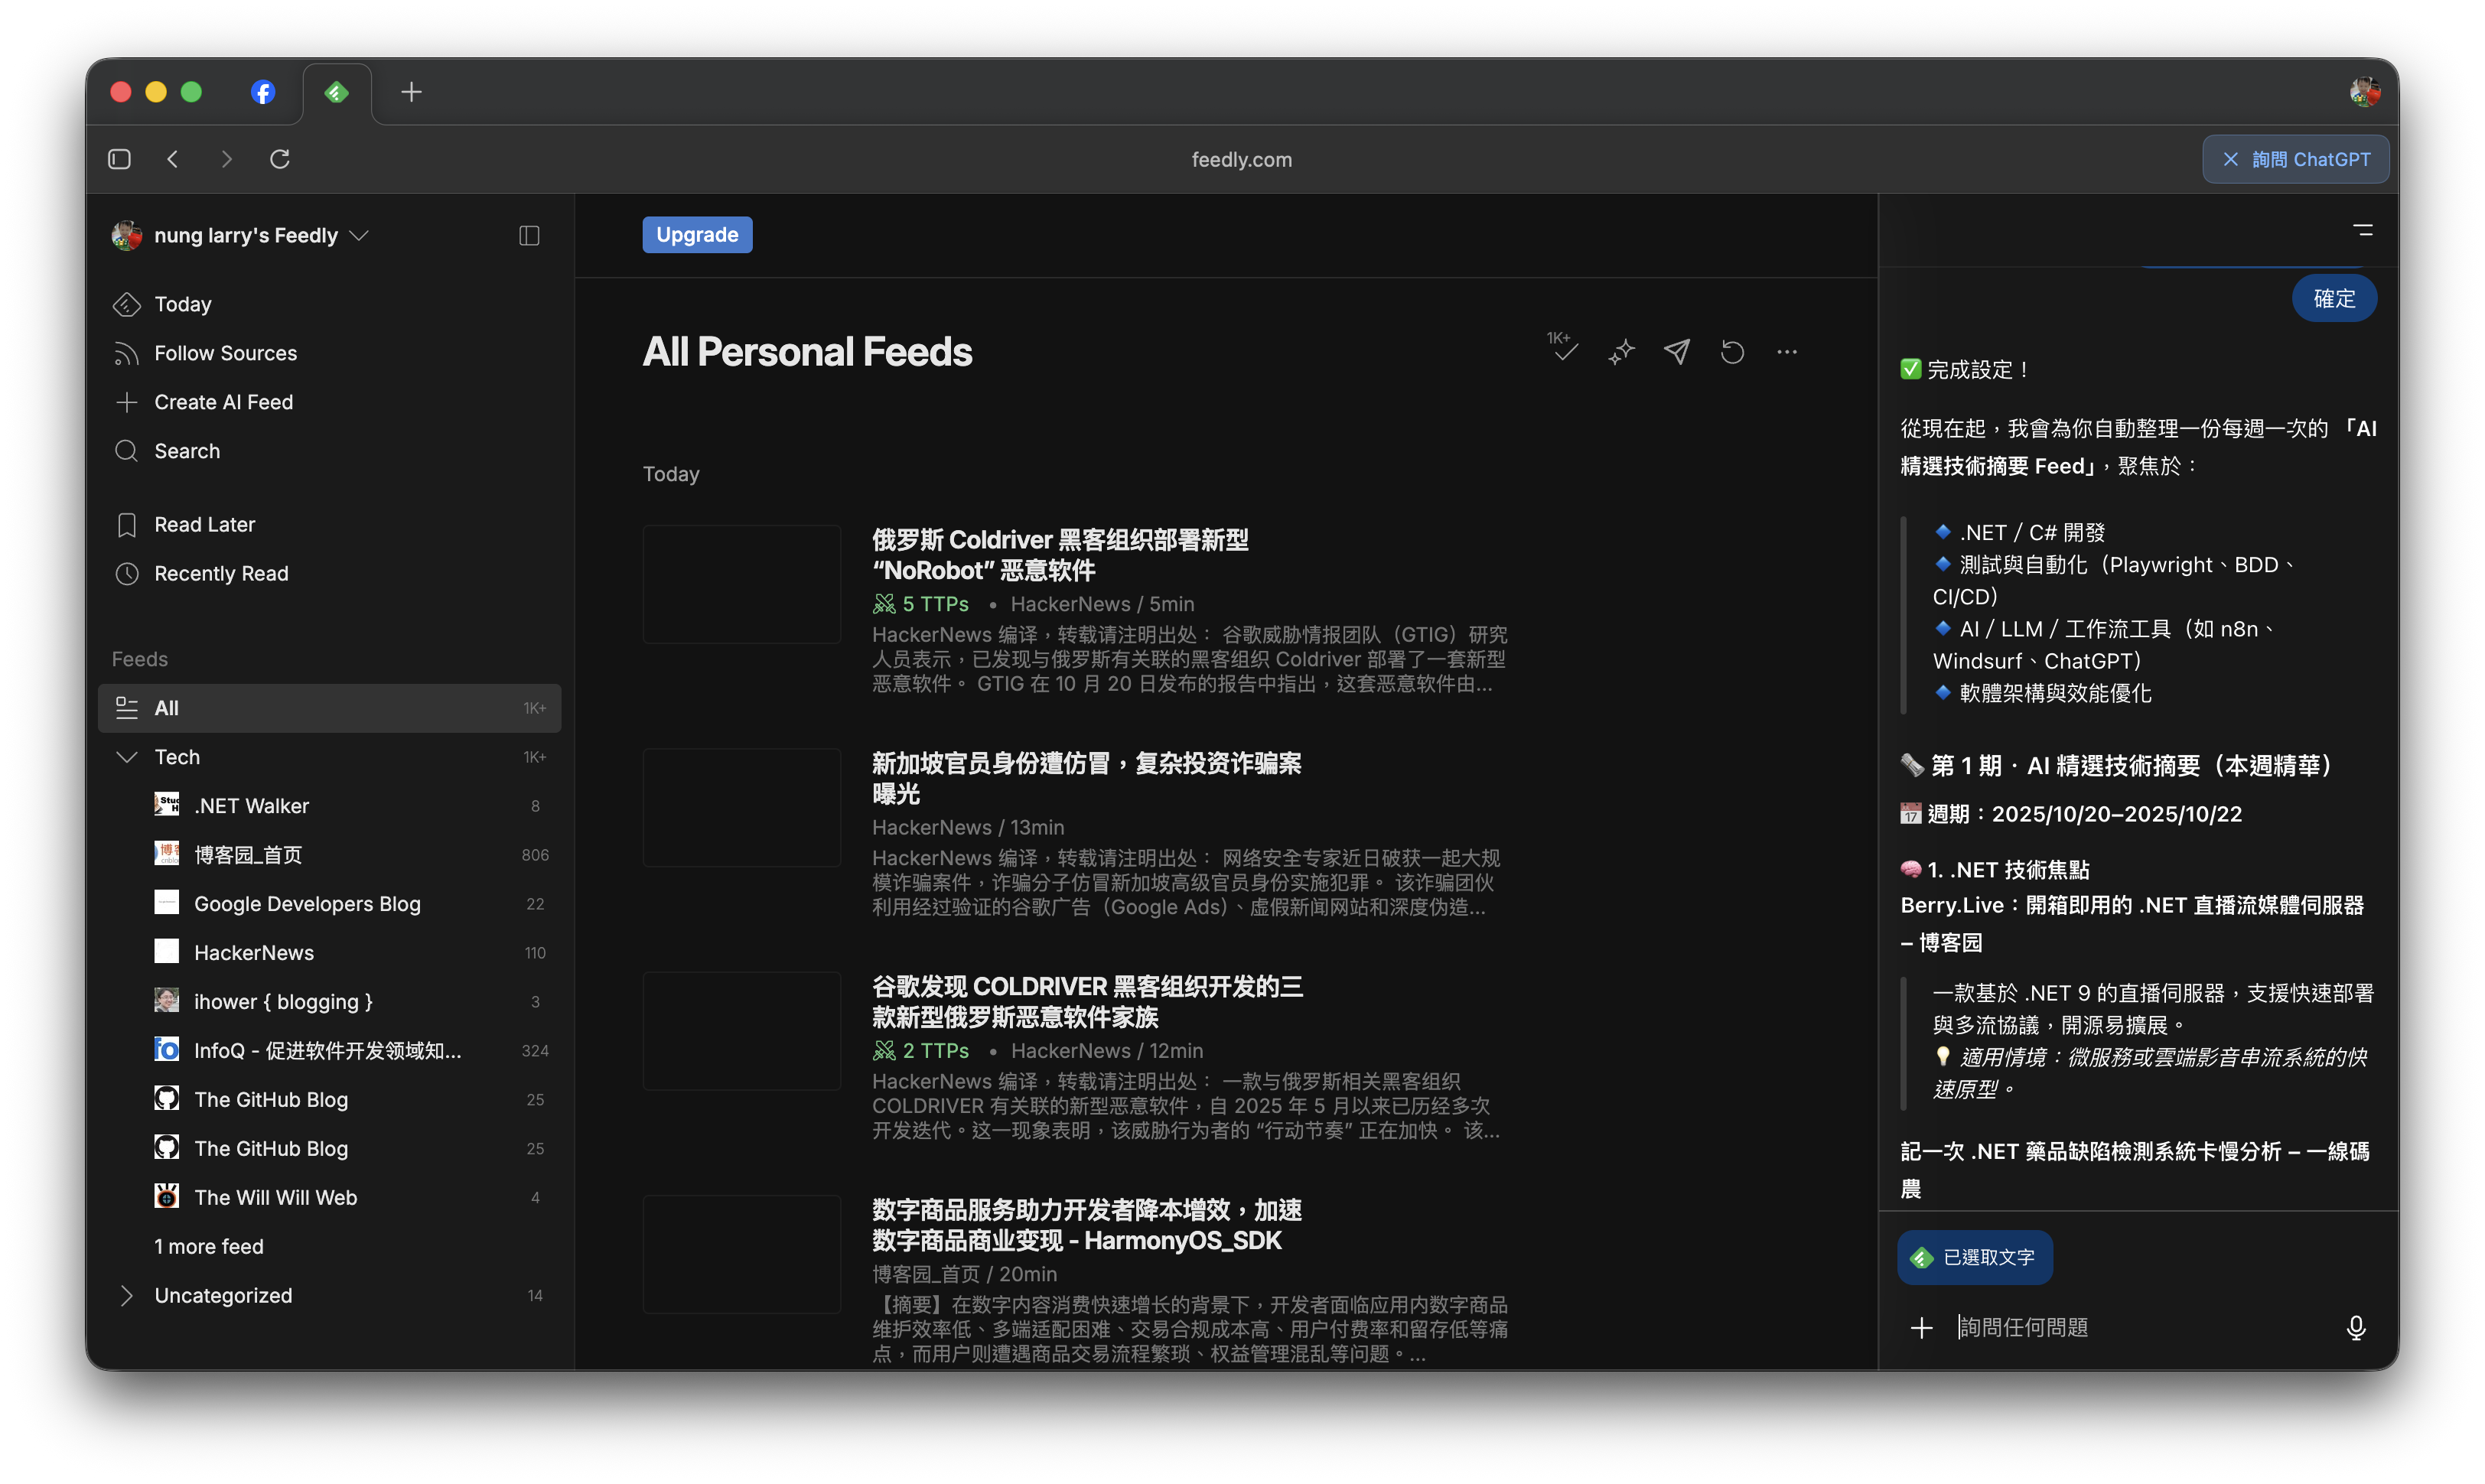Collapse the Tech feed folder

pos(126,757)
